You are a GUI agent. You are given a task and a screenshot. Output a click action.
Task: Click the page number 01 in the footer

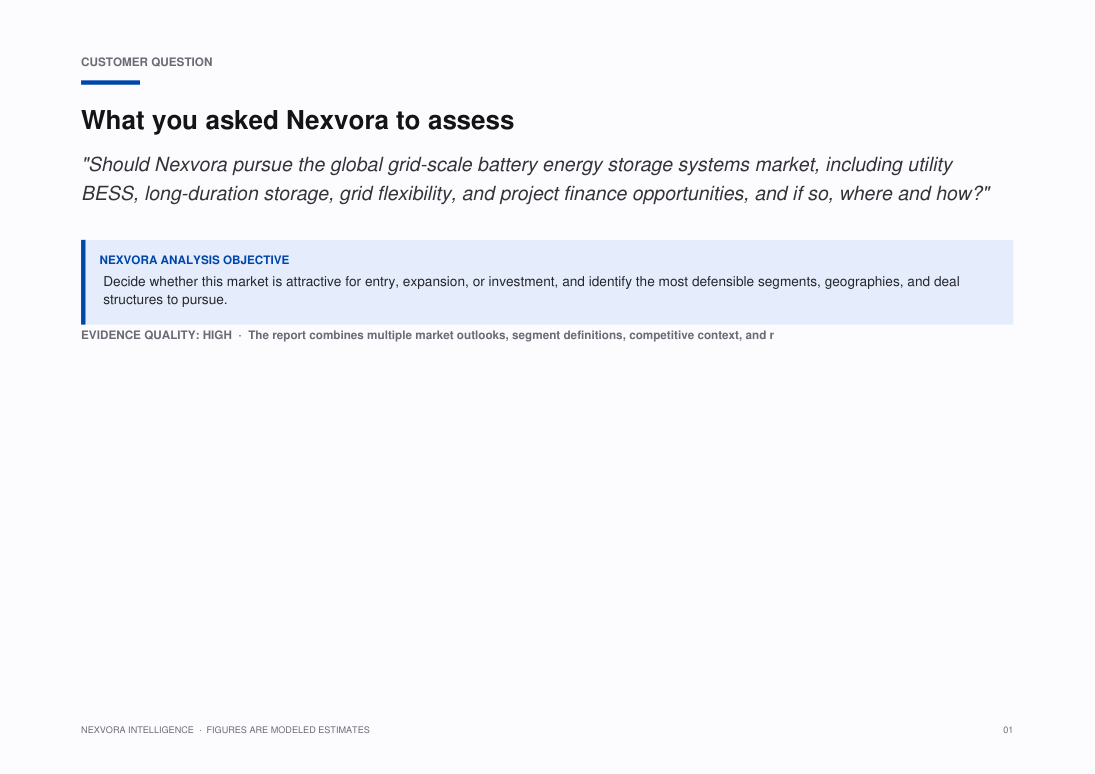[1008, 730]
